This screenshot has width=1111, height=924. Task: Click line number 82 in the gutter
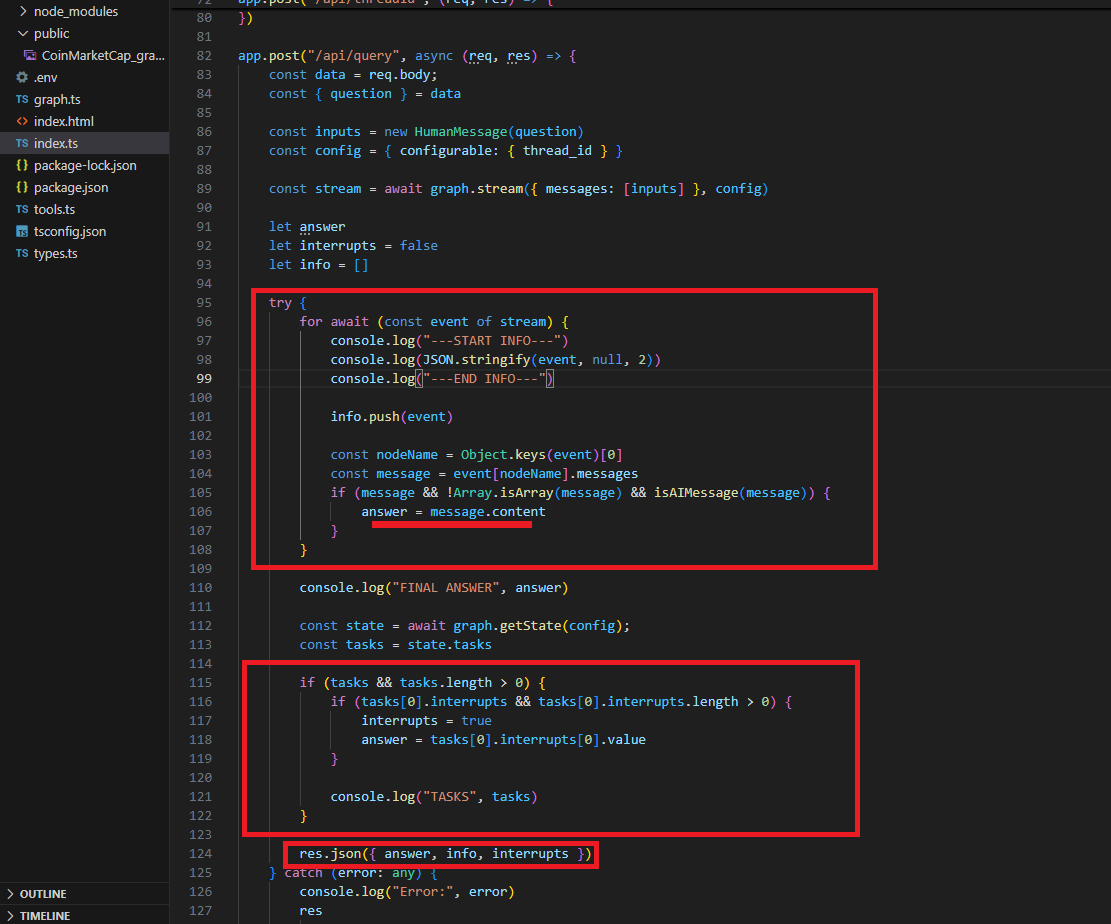click(204, 55)
